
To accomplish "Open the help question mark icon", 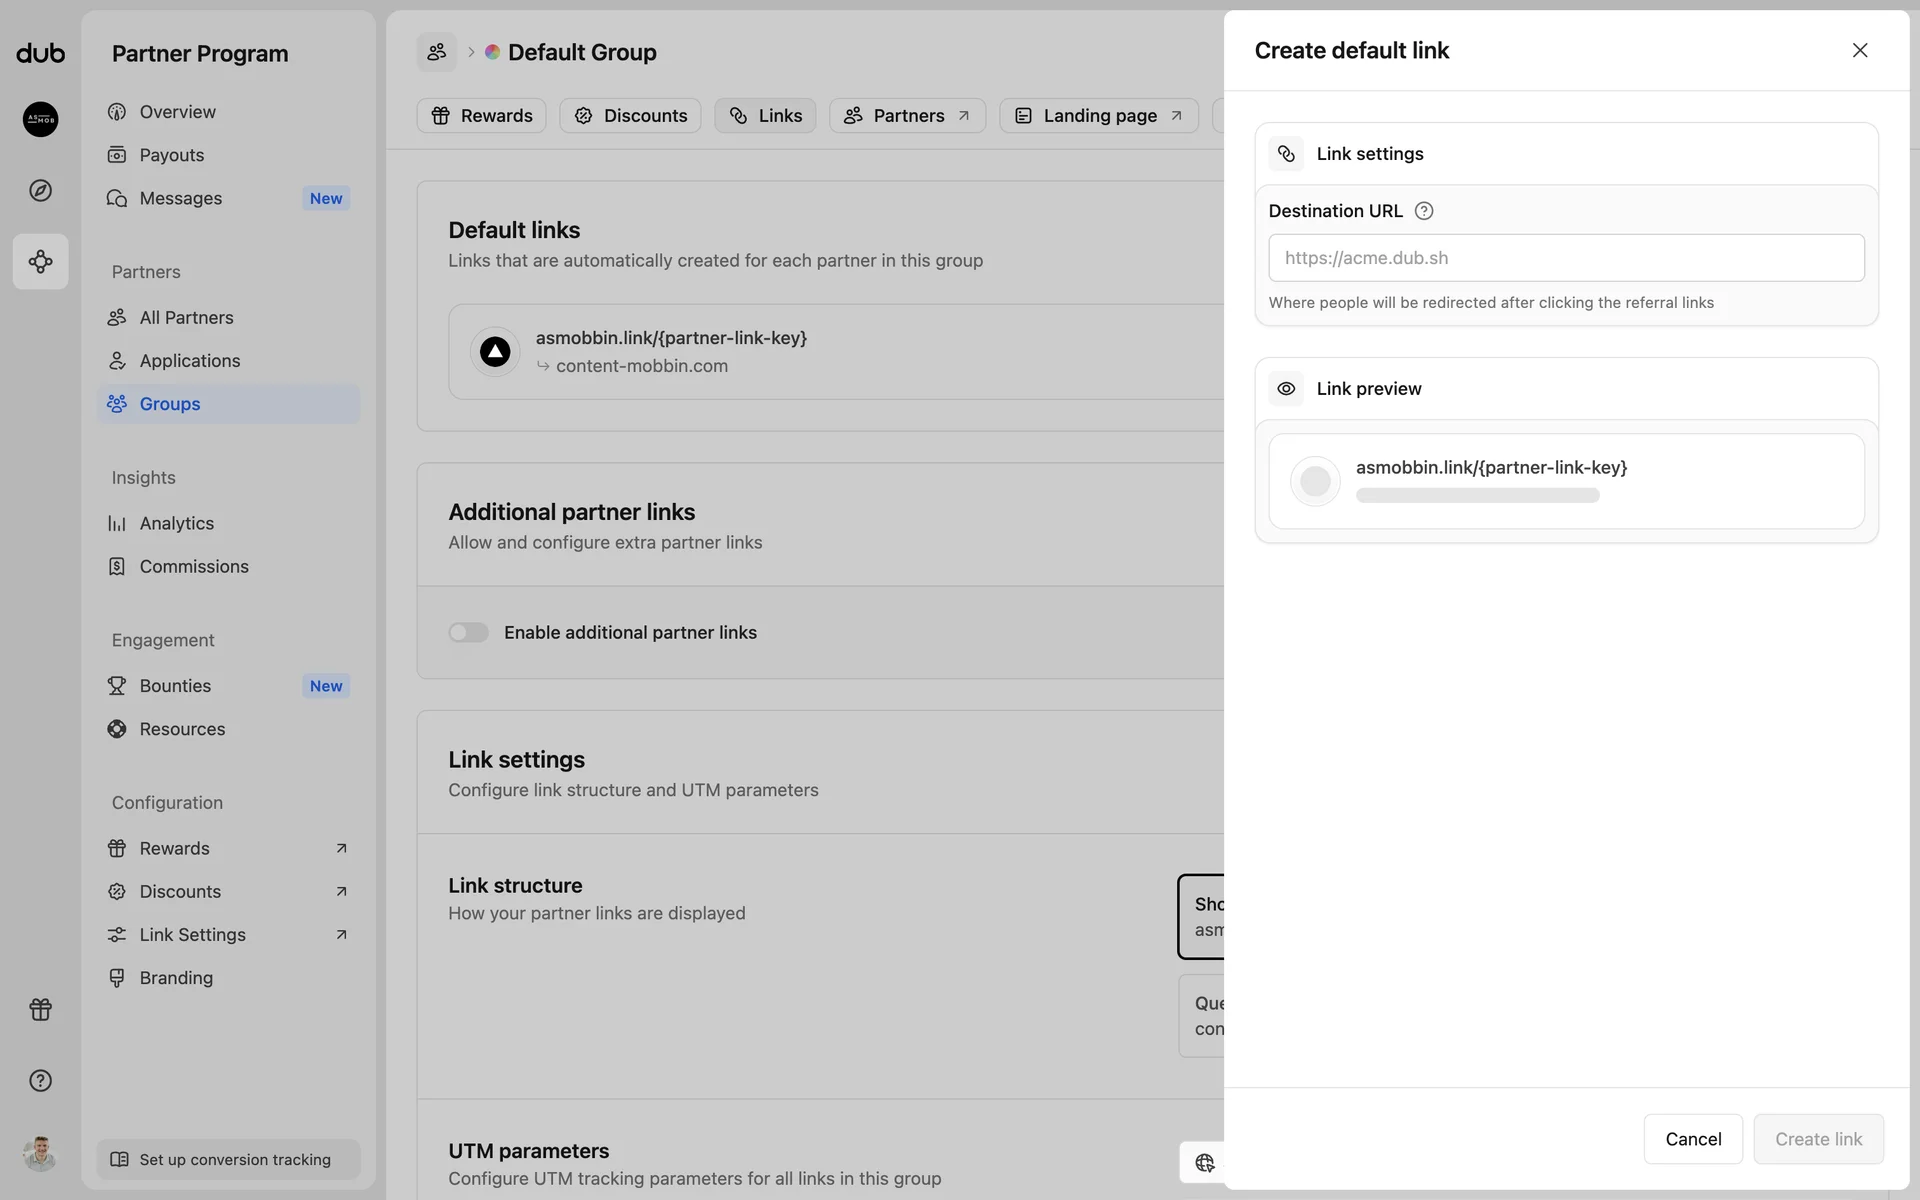I will pos(40,1080).
